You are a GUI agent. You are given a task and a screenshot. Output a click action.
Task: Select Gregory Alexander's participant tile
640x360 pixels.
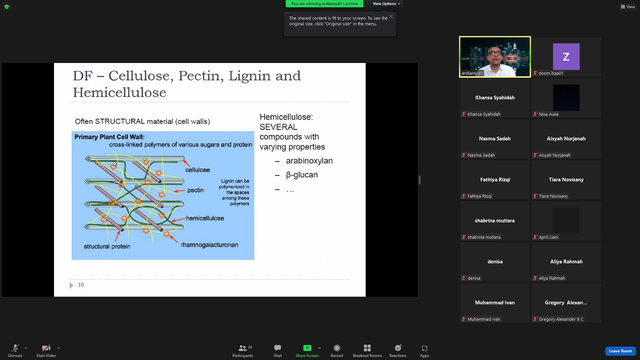(566, 303)
